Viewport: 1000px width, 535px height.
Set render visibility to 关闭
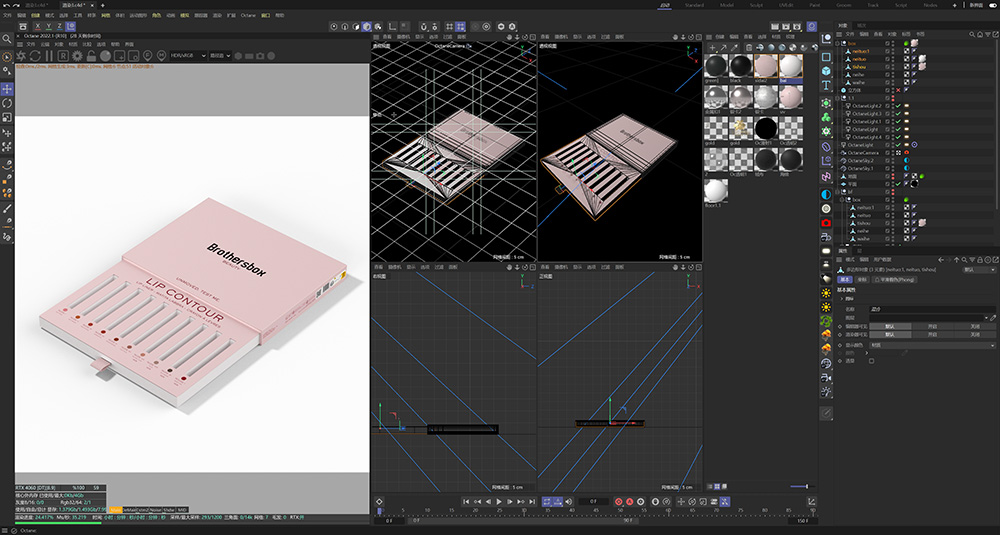tap(974, 334)
